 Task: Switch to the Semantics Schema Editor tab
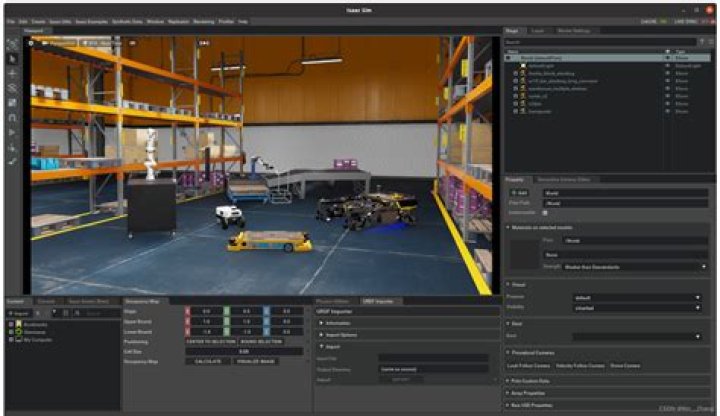click(564, 180)
